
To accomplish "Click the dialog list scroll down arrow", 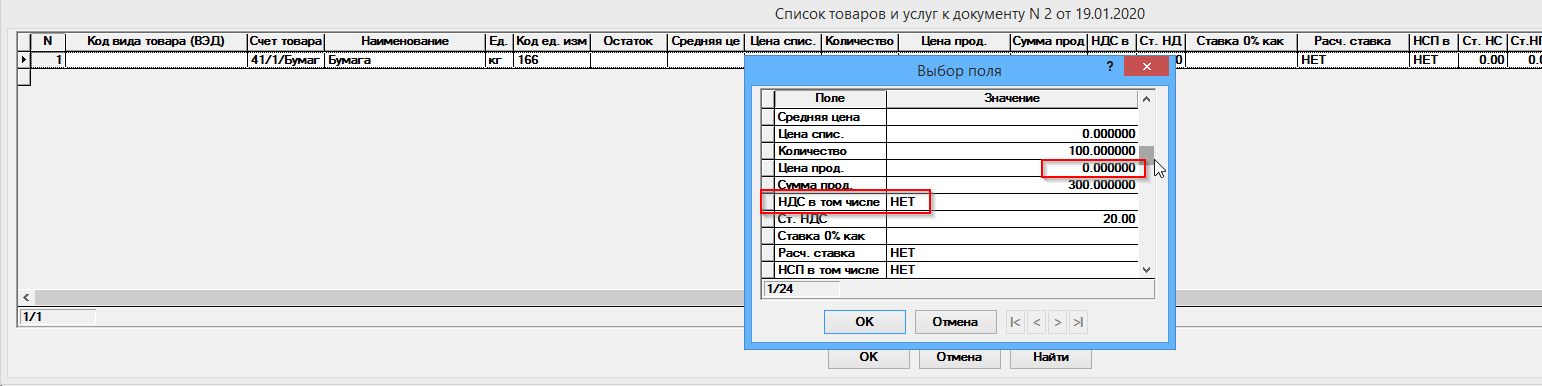I will pyautogui.click(x=1147, y=269).
